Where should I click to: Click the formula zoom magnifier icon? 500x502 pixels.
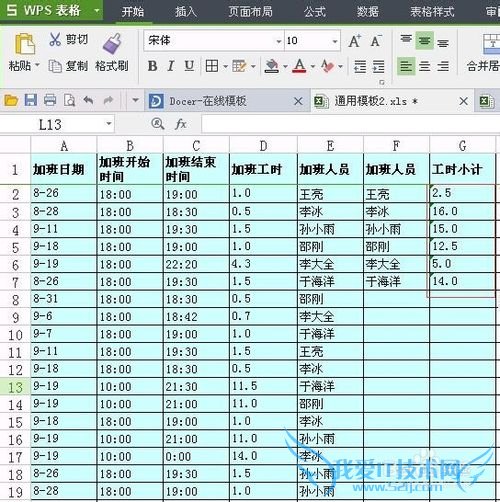(157, 124)
